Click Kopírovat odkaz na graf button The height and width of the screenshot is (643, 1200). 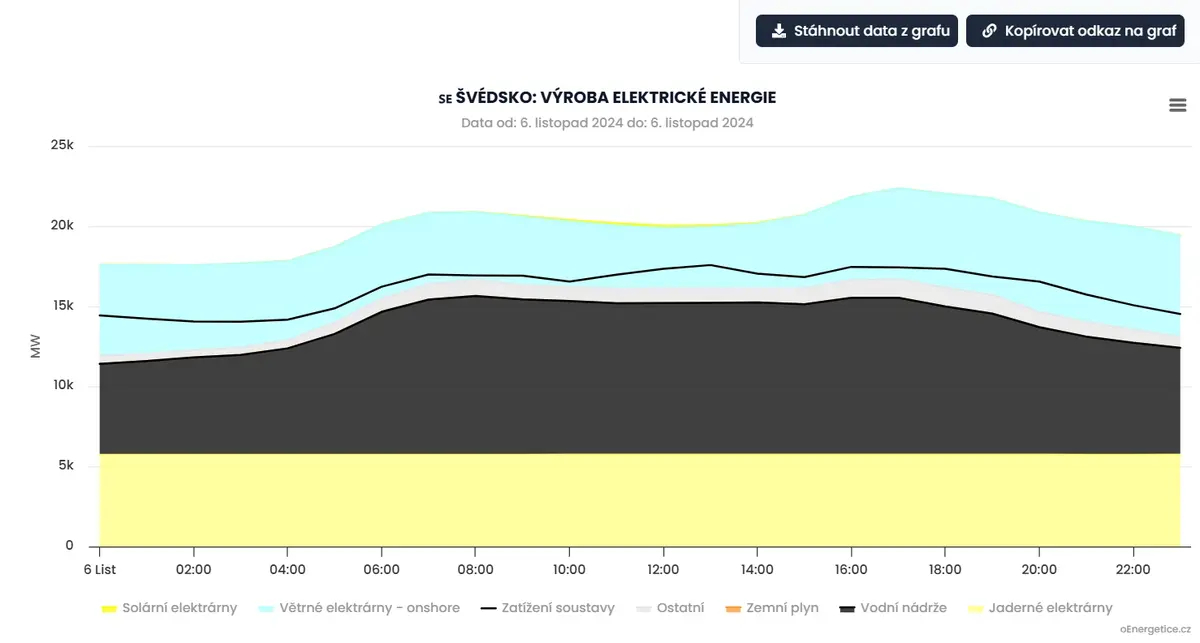[x=1075, y=31]
